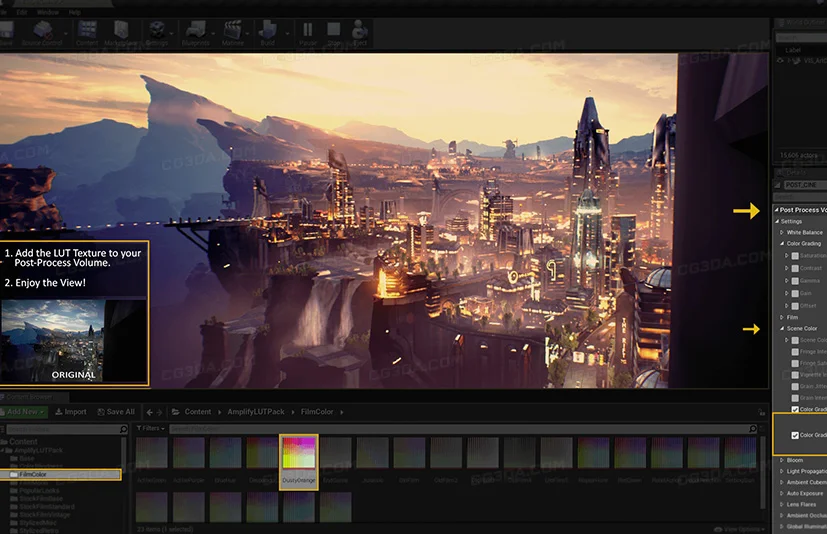Enable the Offset checkbox
The image size is (827, 534).
pos(795,306)
